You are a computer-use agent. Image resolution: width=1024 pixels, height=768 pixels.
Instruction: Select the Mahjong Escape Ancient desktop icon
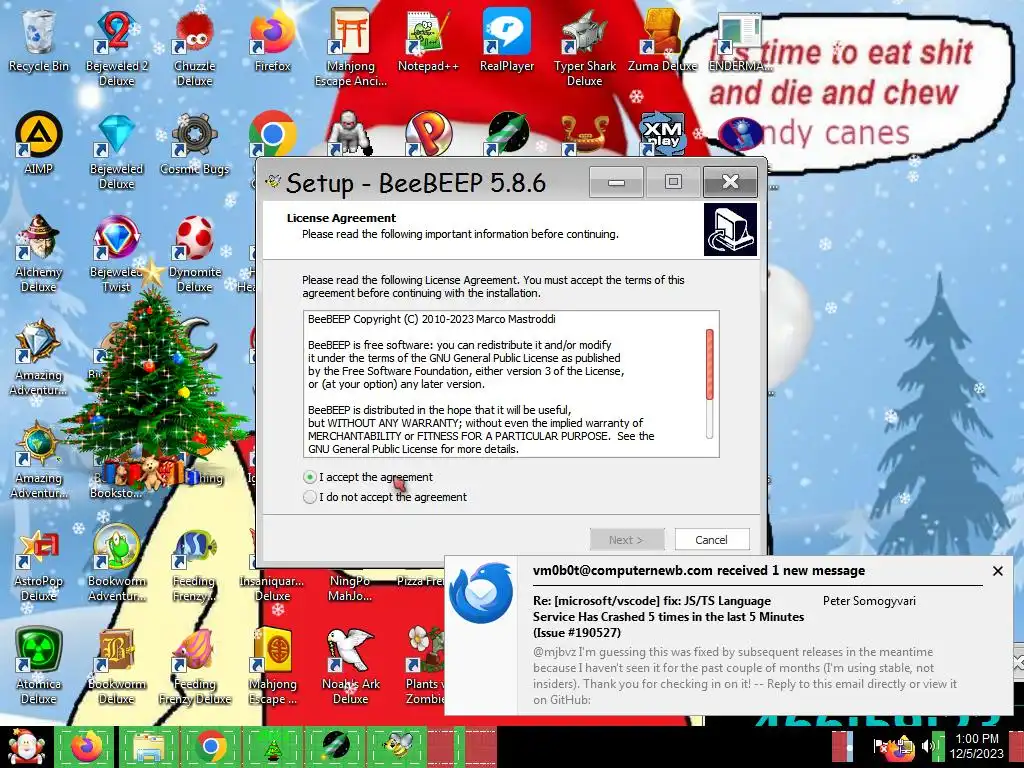pos(350,49)
